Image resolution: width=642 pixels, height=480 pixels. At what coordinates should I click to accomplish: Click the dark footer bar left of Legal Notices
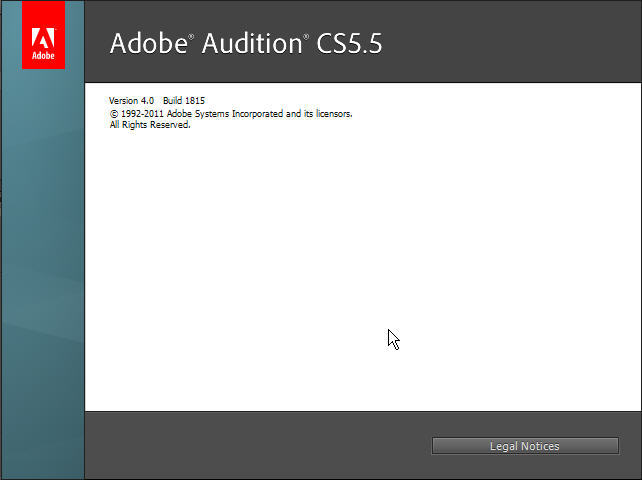pos(250,446)
